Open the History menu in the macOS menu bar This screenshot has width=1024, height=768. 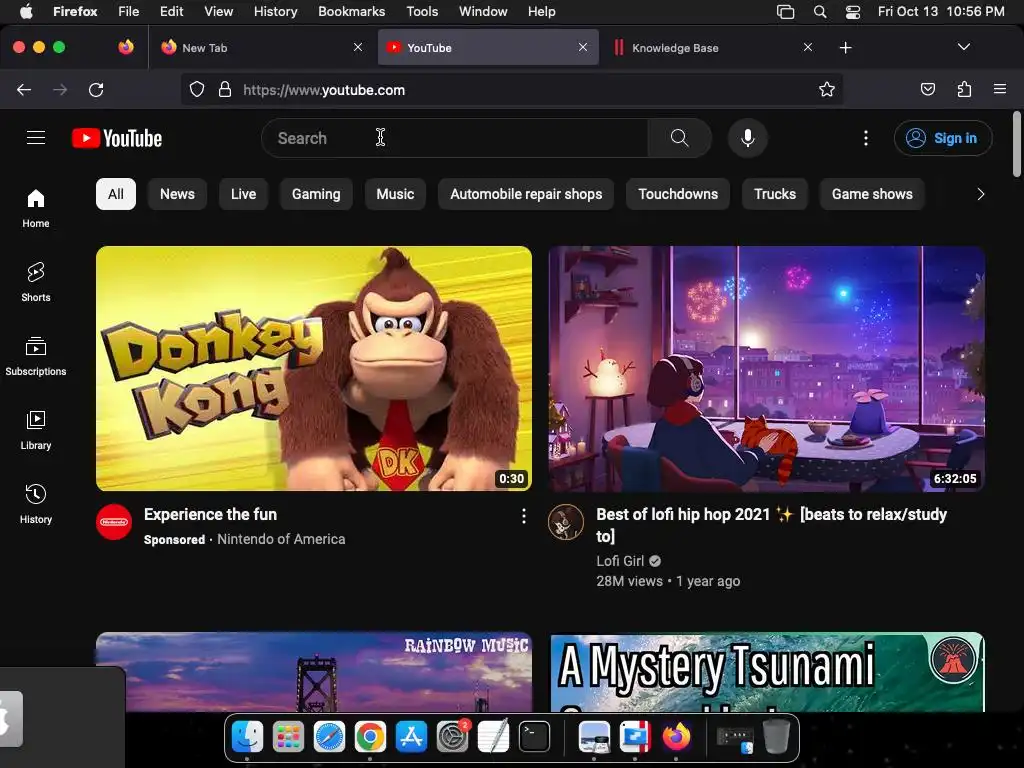coord(275,12)
